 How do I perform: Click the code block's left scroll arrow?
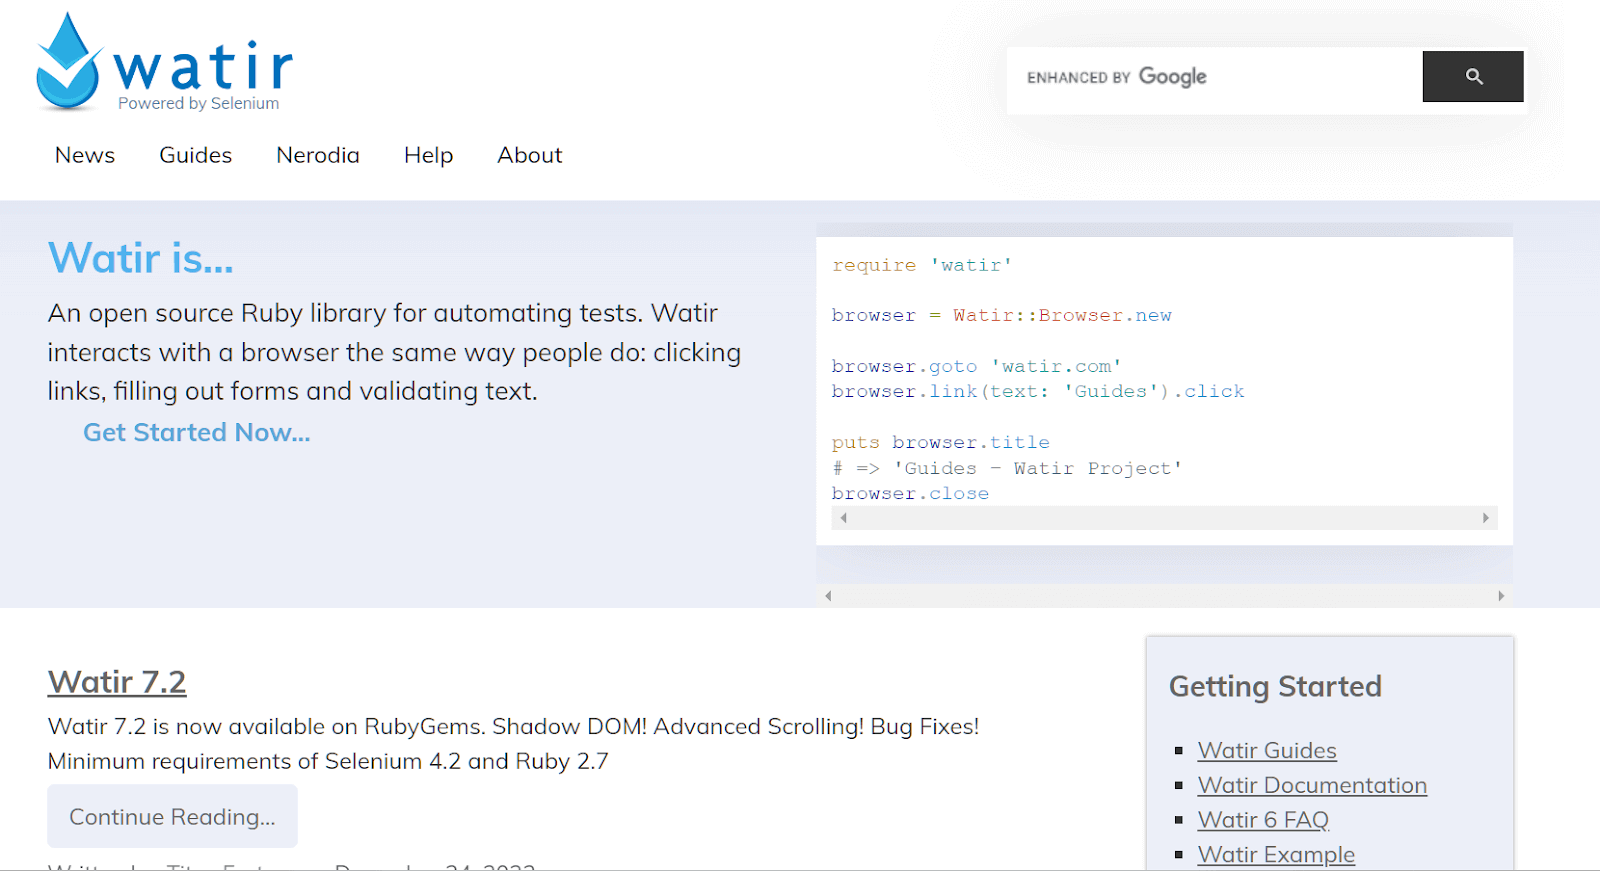click(x=844, y=518)
